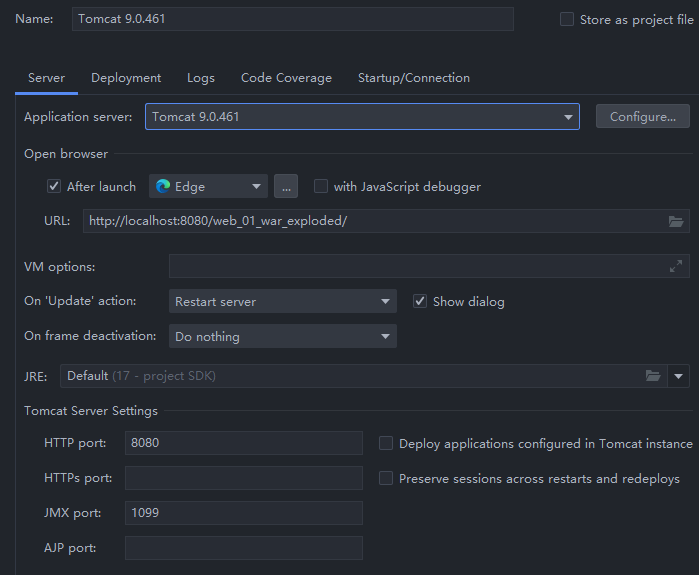699x575 pixels.
Task: Click the Open browser section label
Action: [66, 154]
